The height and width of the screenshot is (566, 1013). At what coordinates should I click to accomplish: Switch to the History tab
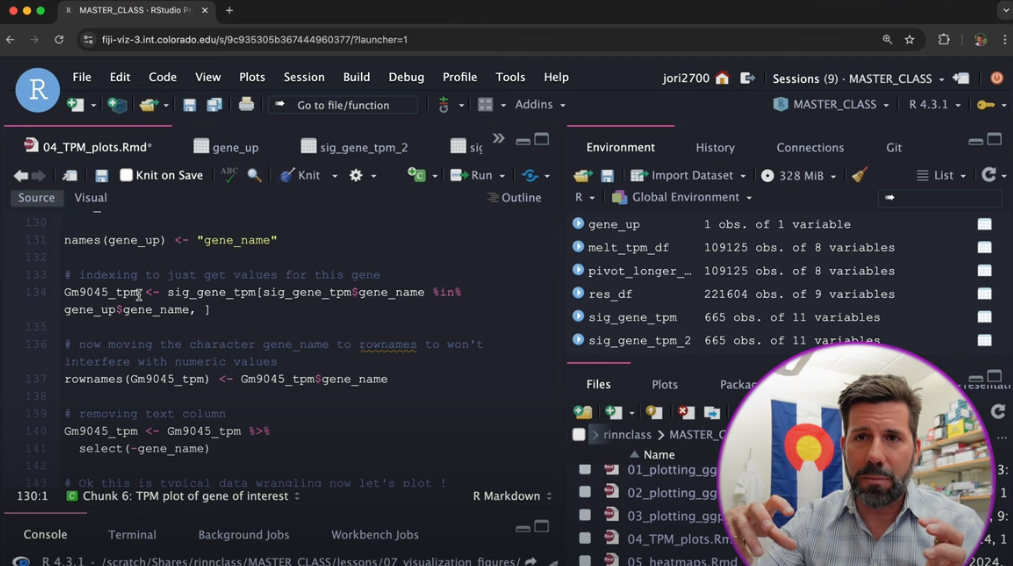point(715,147)
